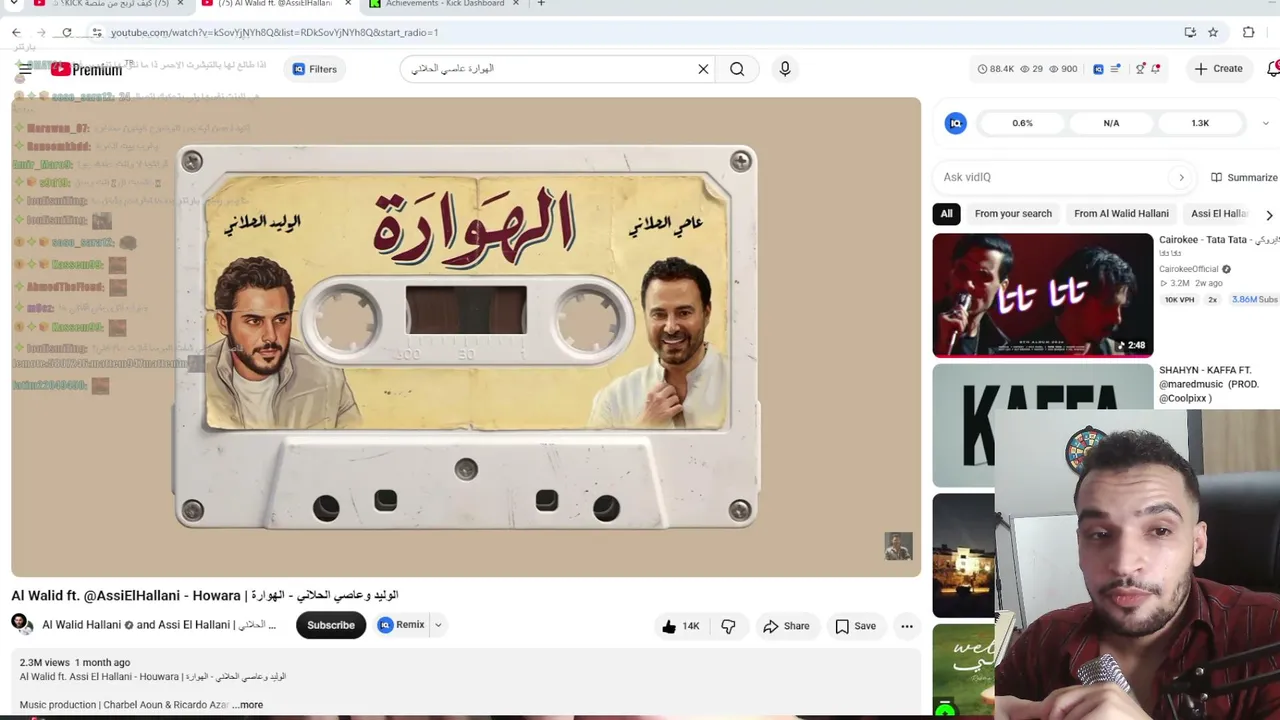
Task: Subscribe to the Al Walid Hallani channel
Action: pos(331,625)
